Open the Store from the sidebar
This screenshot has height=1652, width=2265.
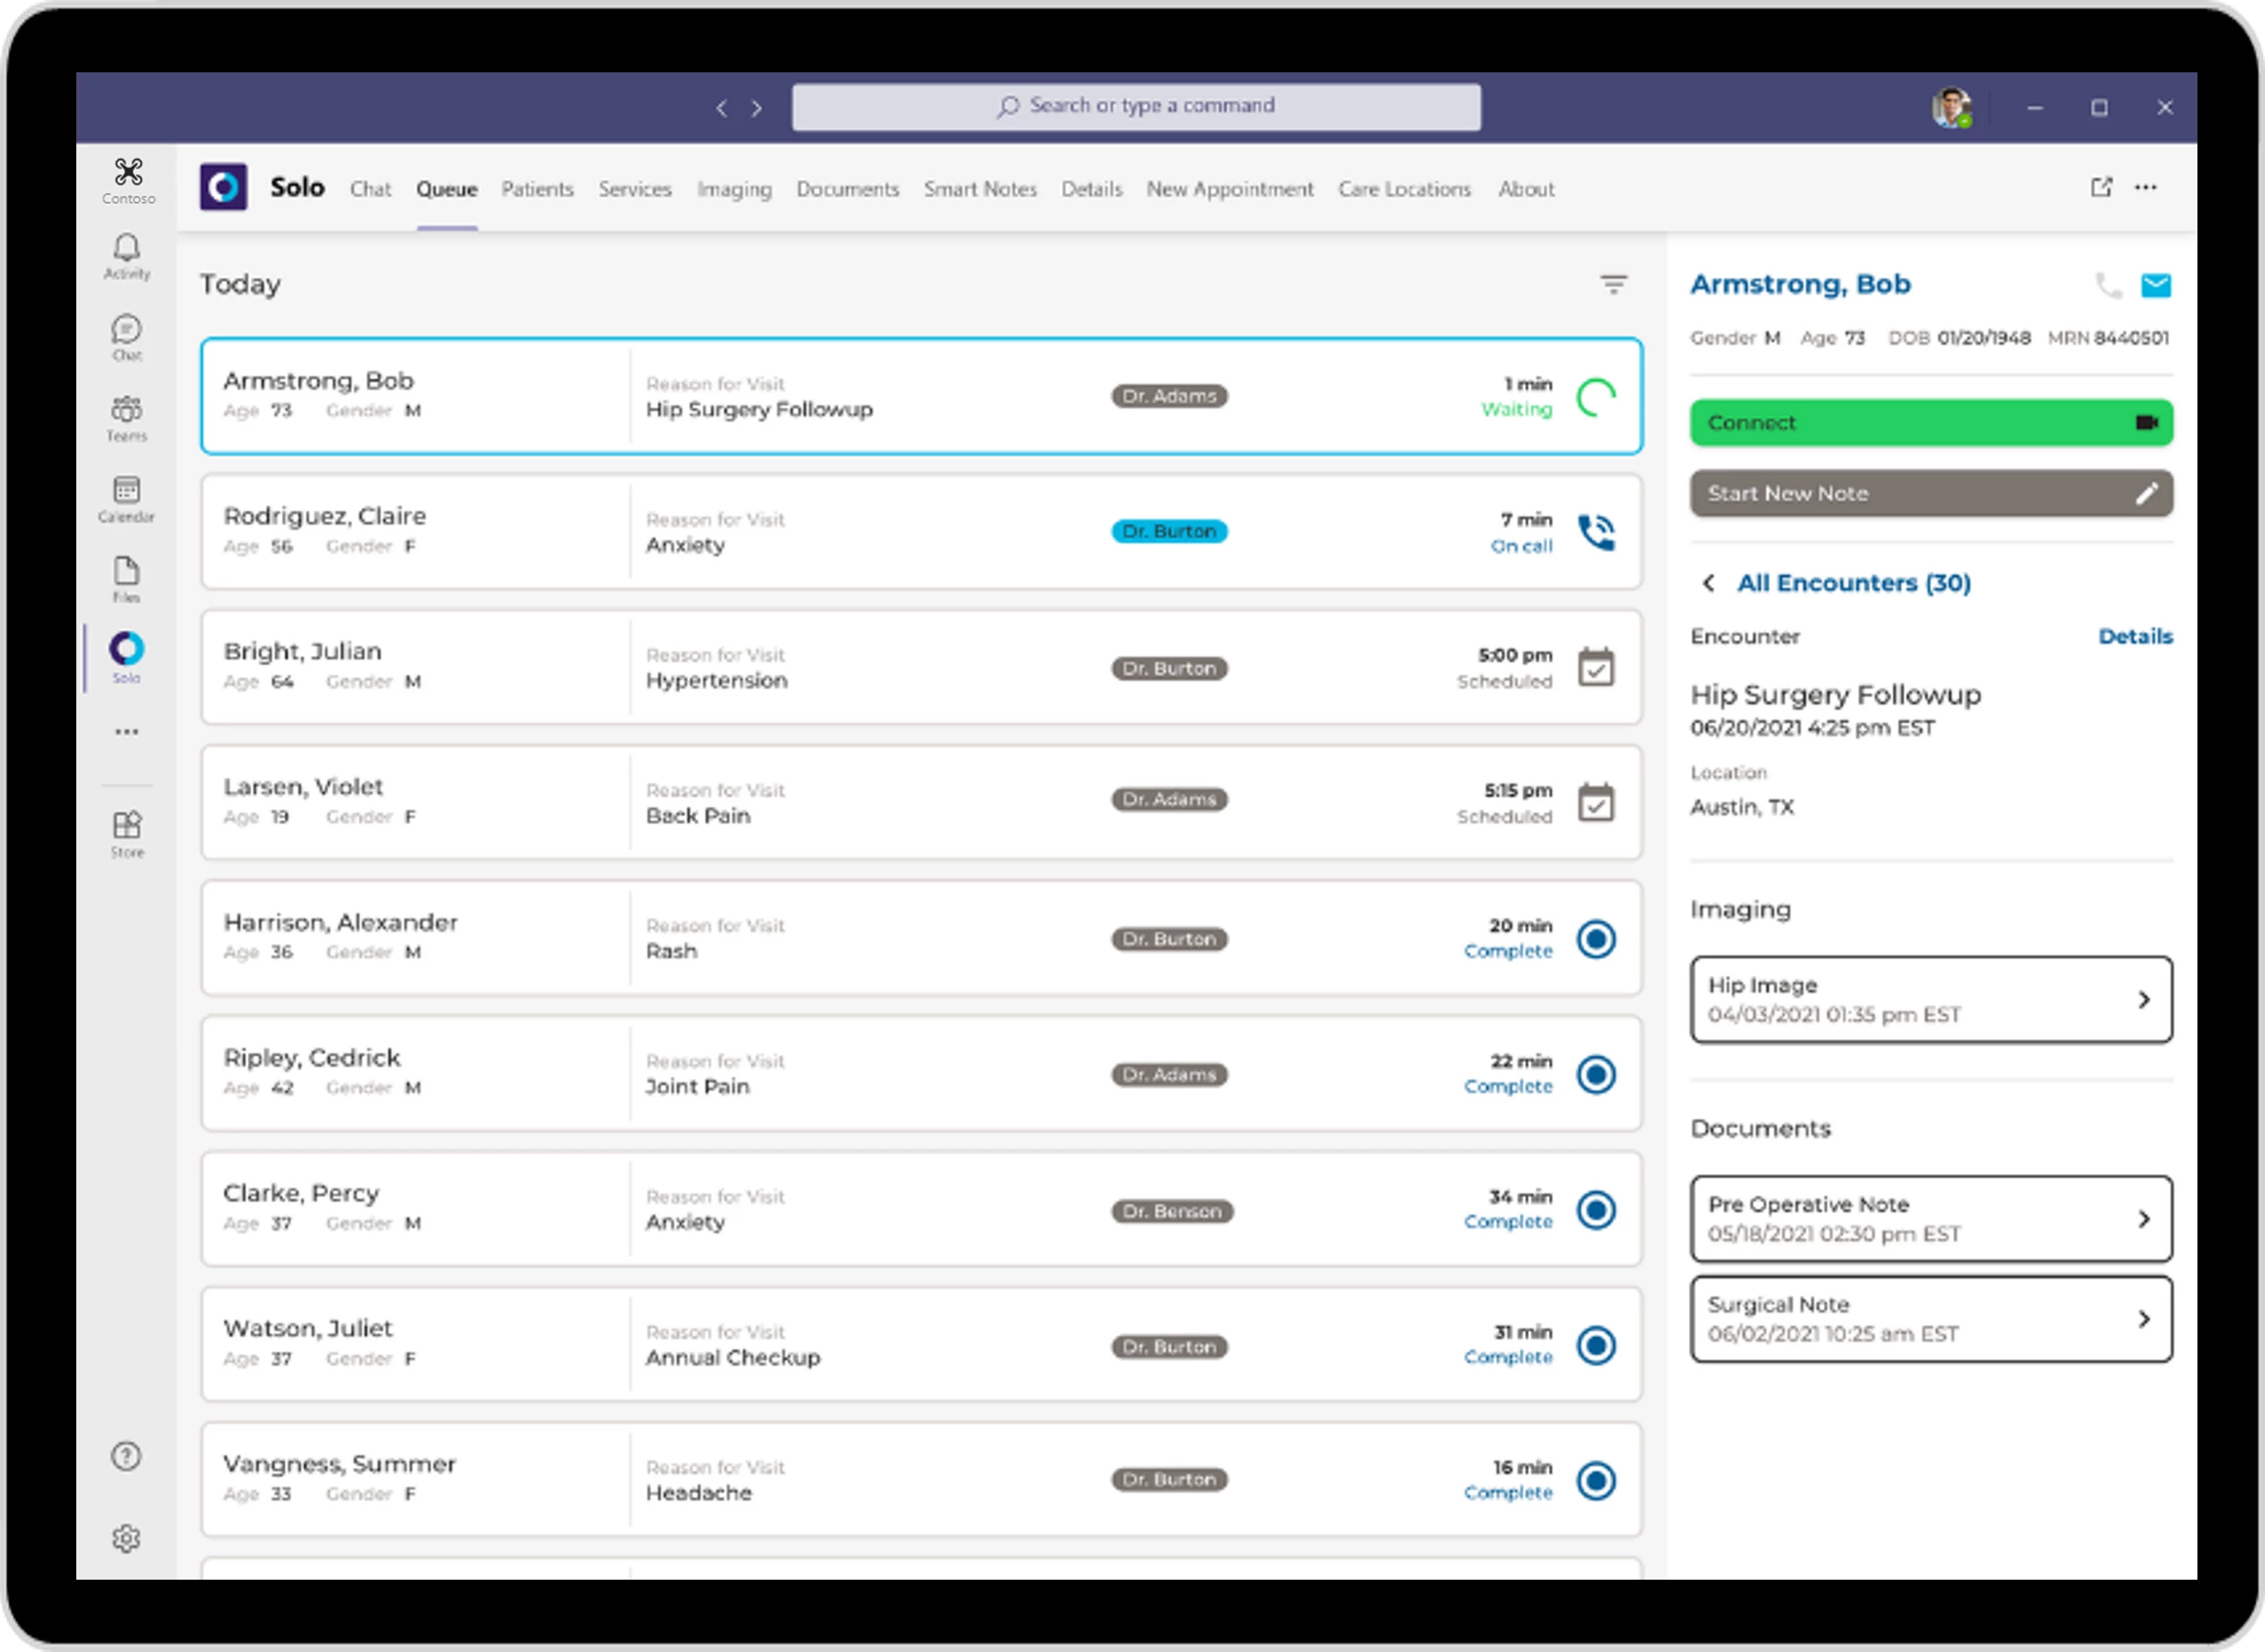tap(127, 826)
